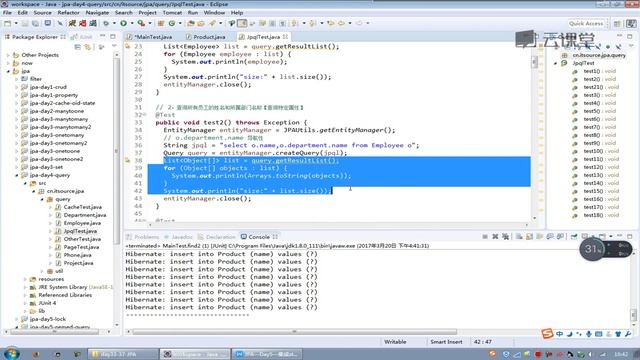The height and width of the screenshot is (360, 640).
Task: Click the Debug toolbar icon
Action: click(x=106, y=24)
